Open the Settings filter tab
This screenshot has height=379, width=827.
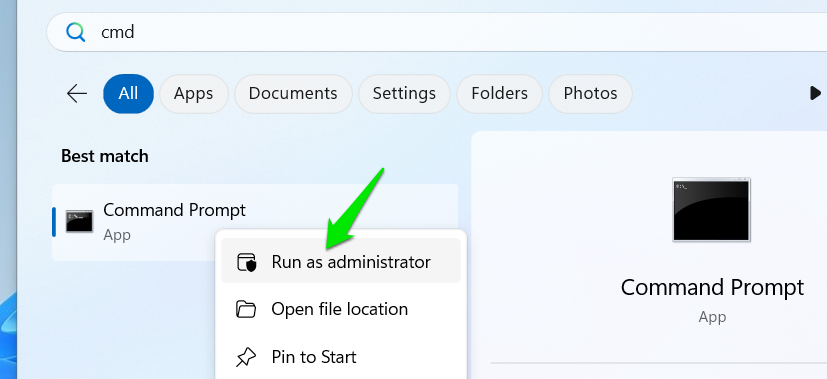[x=404, y=94]
